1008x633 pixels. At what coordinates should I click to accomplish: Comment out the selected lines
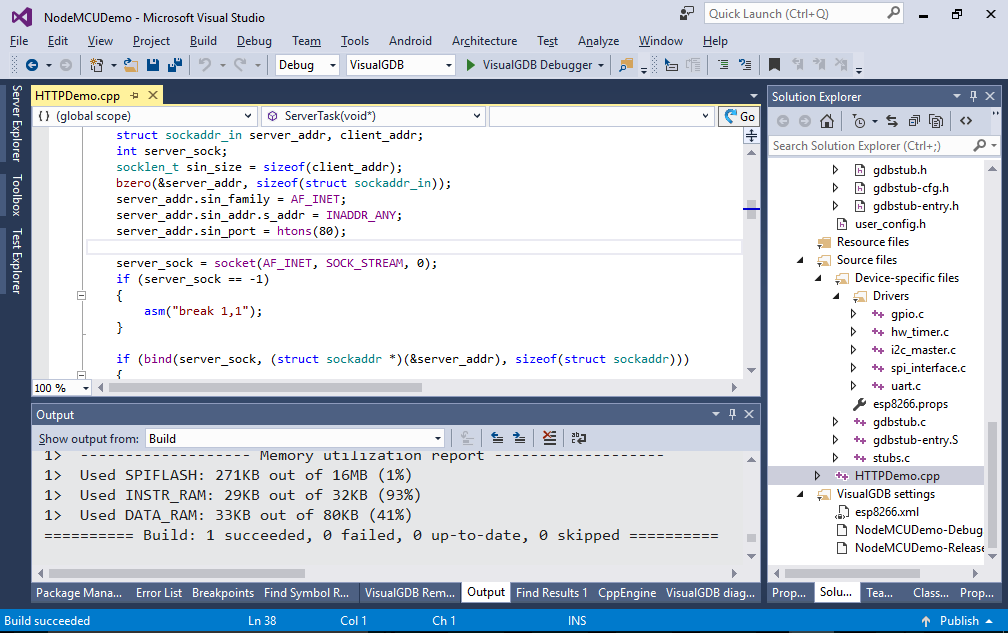coord(723,65)
